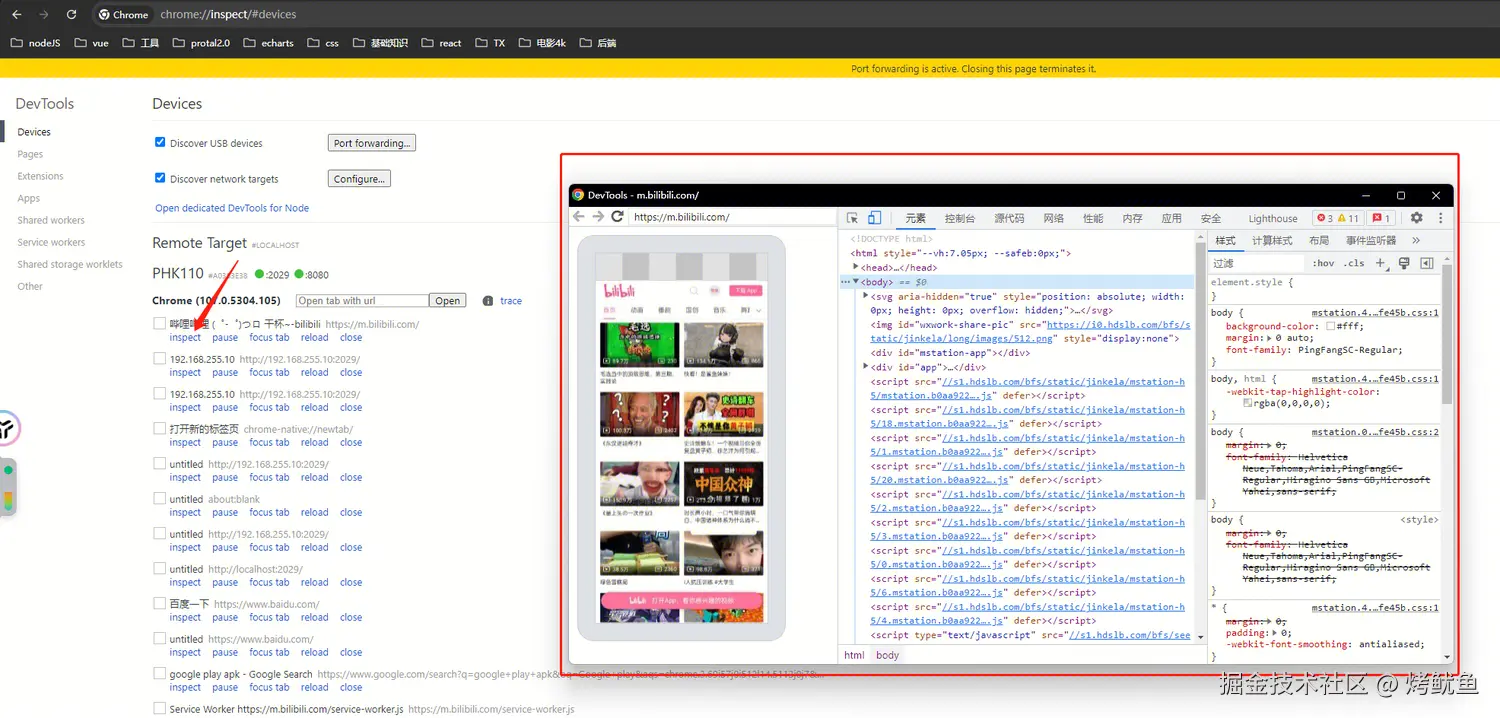Click the Open button beside url field

(x=448, y=301)
